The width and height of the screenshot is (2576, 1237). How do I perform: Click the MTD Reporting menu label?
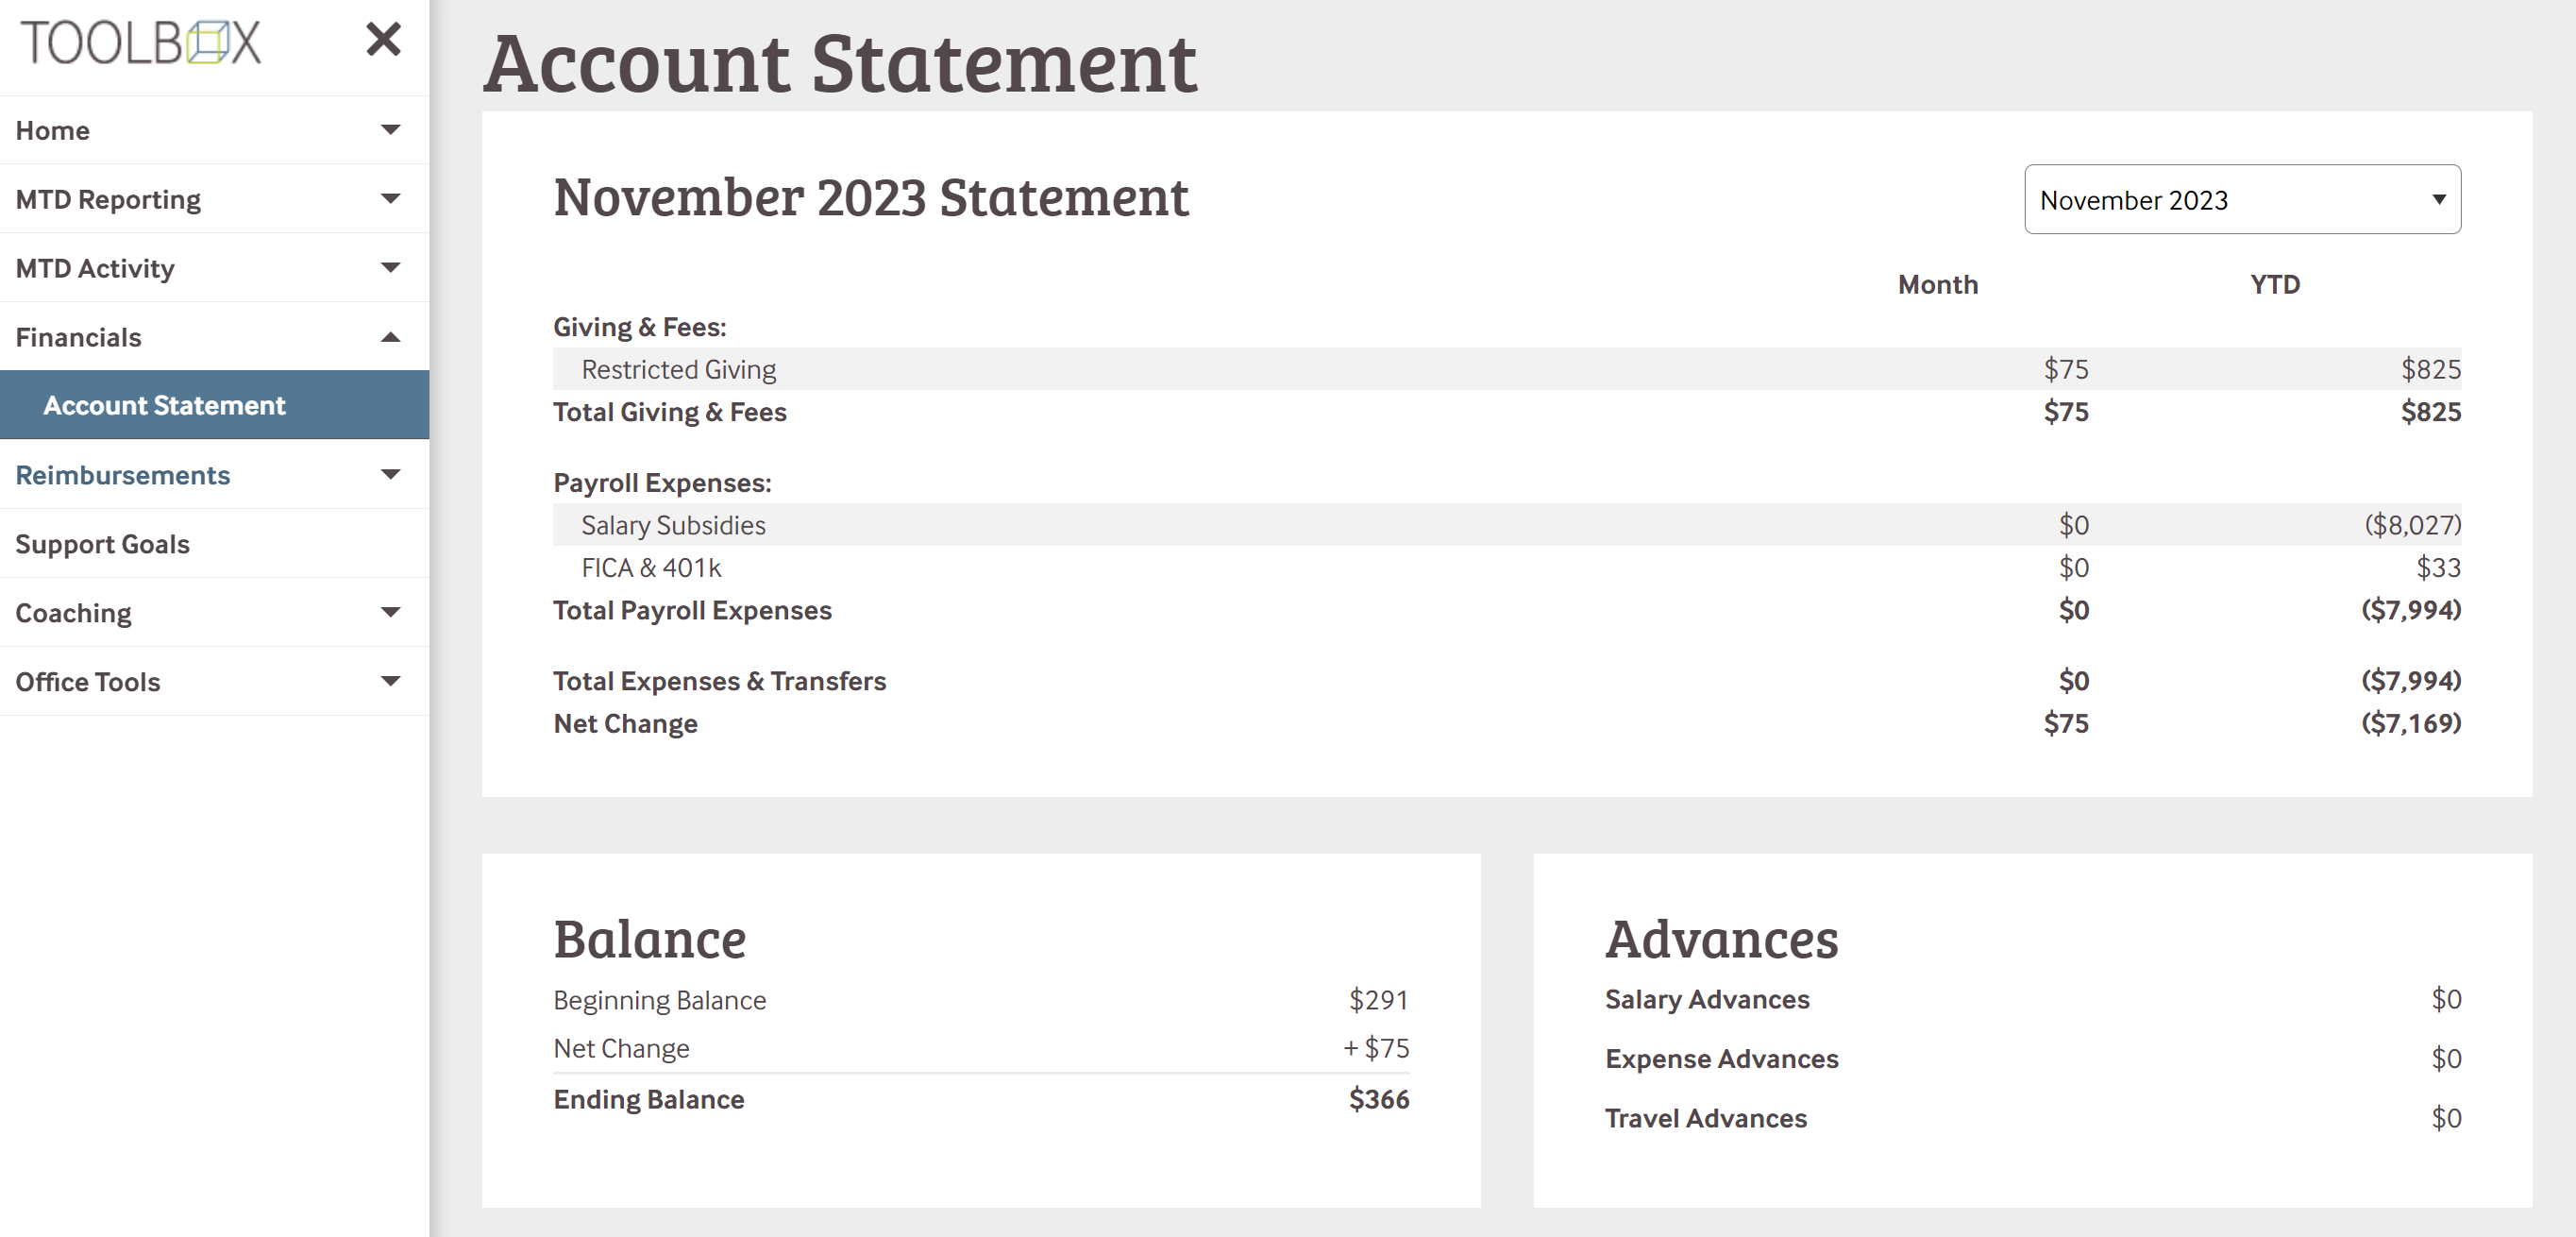[109, 199]
